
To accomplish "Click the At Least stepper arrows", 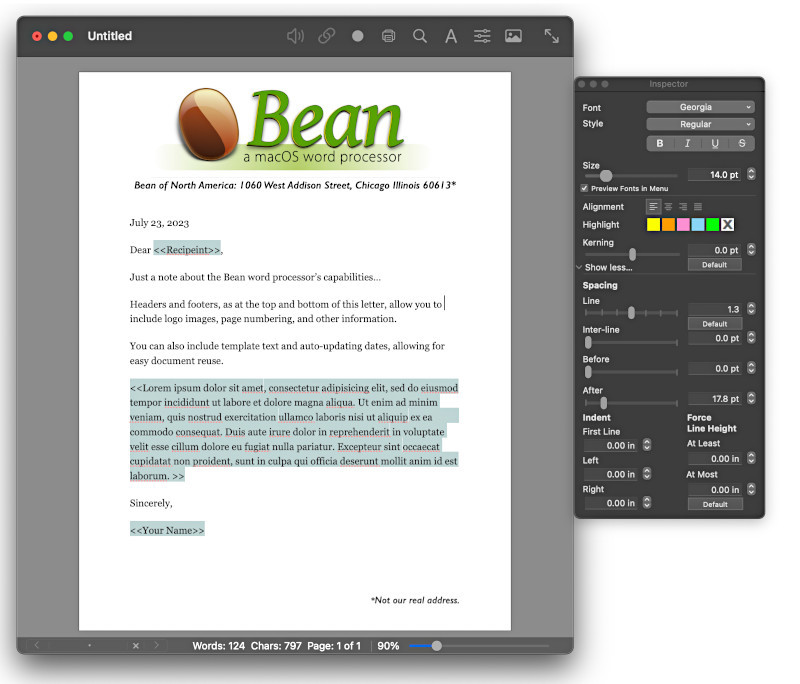I will 751,458.
